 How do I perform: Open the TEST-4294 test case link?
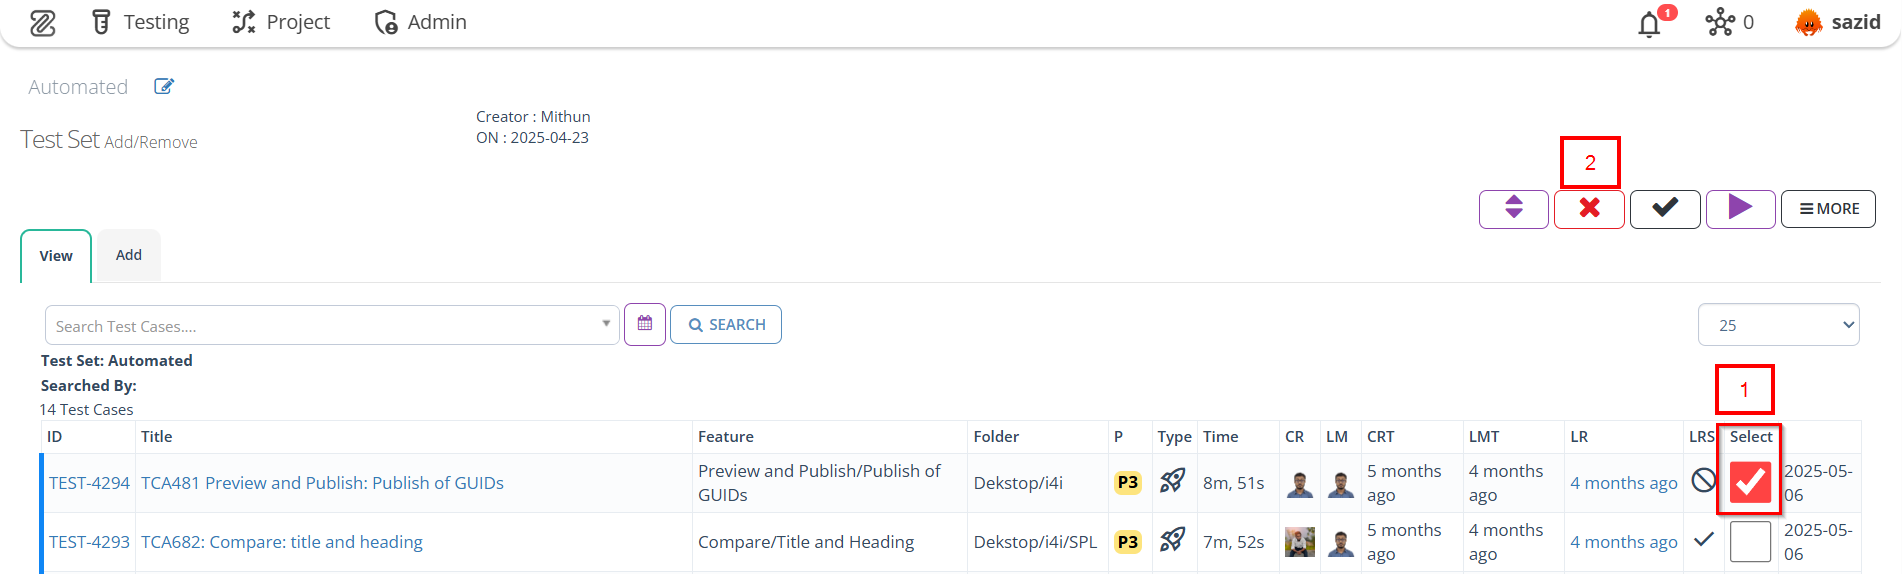(89, 483)
